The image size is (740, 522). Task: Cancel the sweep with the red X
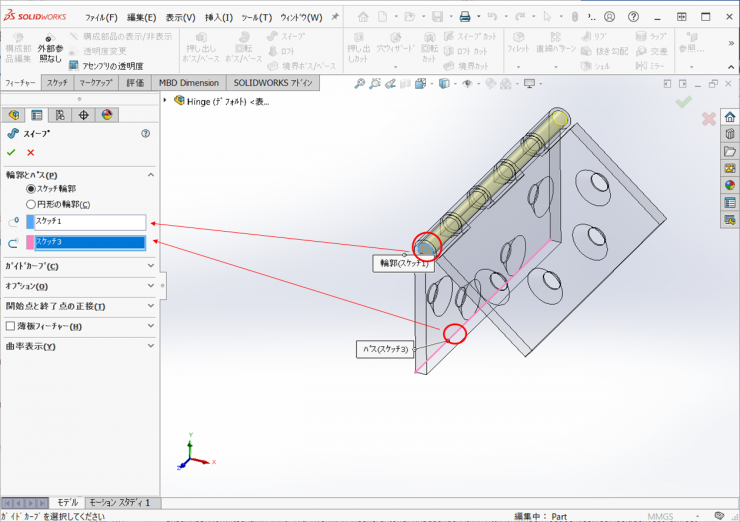(31, 152)
